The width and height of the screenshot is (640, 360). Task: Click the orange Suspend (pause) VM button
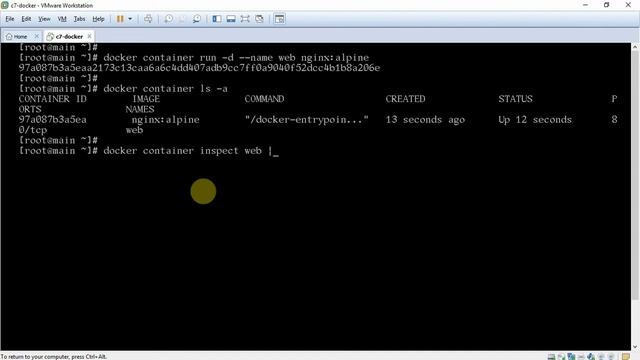[120, 19]
